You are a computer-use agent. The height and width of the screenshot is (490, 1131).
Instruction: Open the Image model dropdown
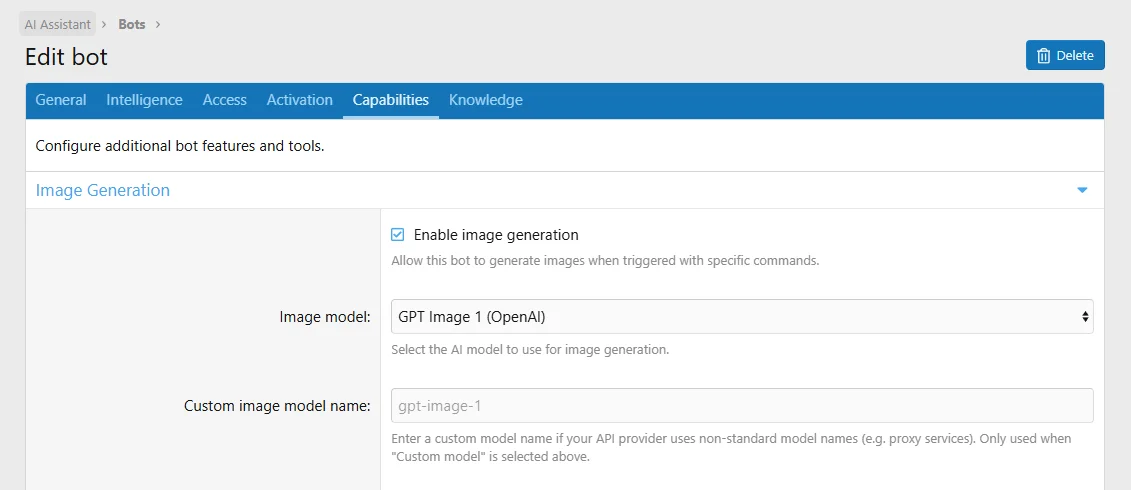point(741,317)
